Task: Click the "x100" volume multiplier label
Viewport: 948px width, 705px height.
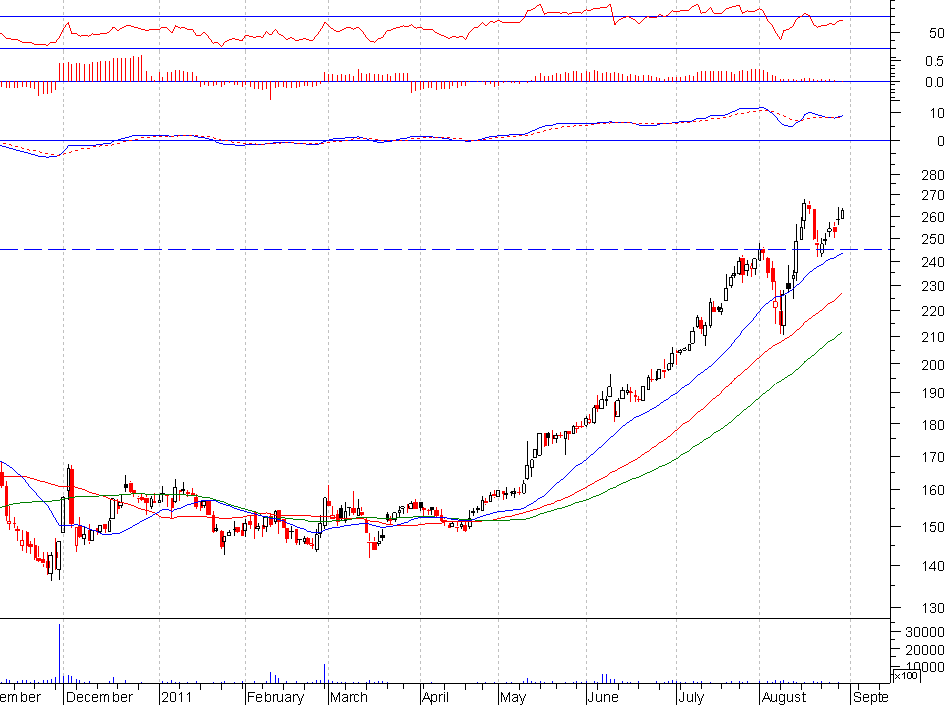Action: point(906,675)
